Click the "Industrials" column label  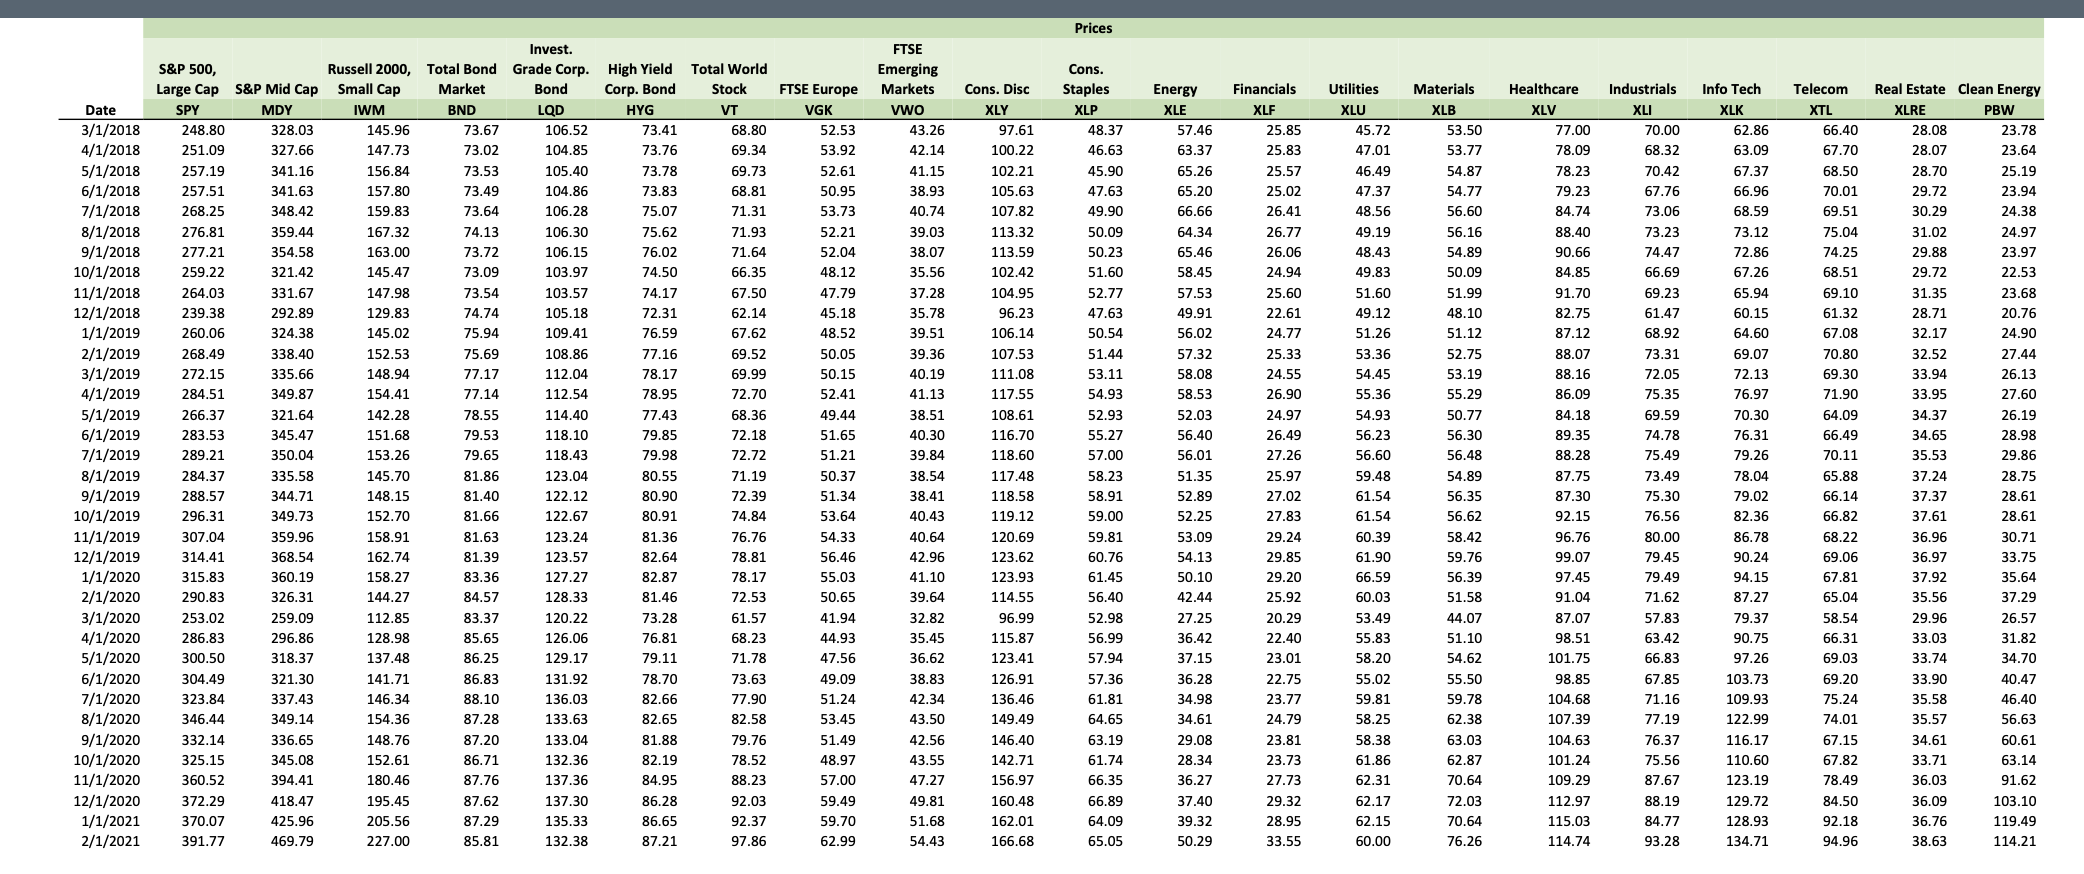pyautogui.click(x=1642, y=89)
